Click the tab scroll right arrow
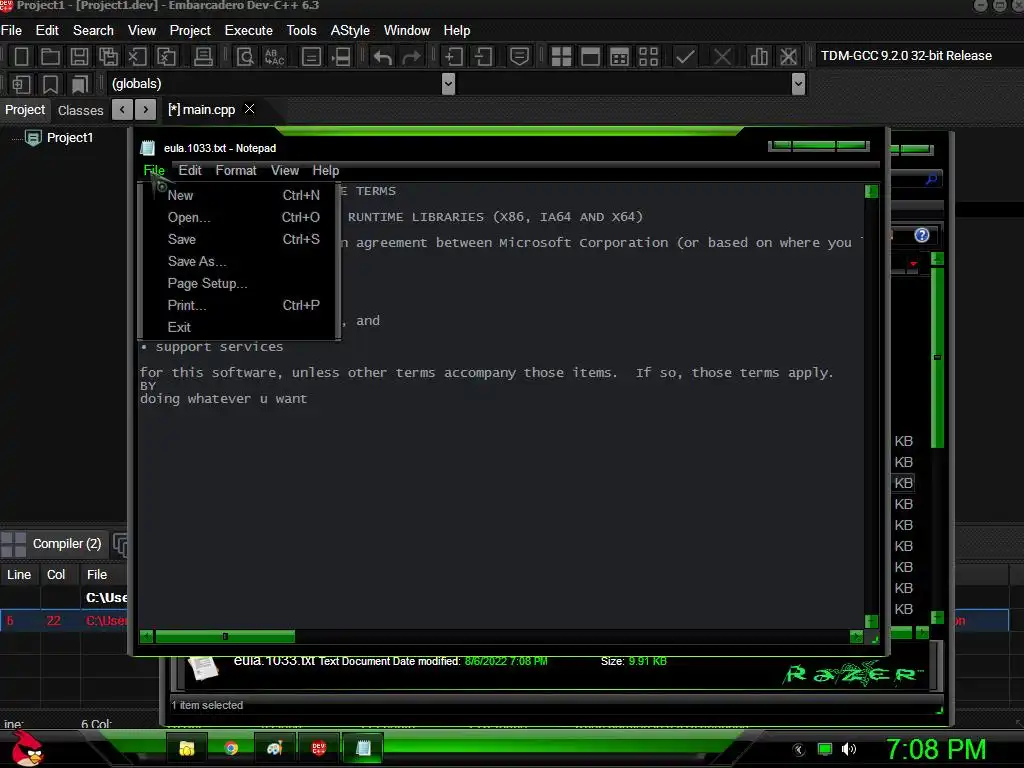 [x=146, y=110]
